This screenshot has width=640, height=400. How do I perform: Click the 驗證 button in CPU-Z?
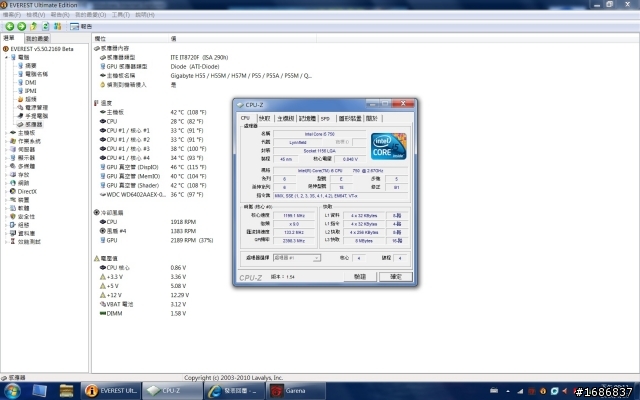pos(360,277)
